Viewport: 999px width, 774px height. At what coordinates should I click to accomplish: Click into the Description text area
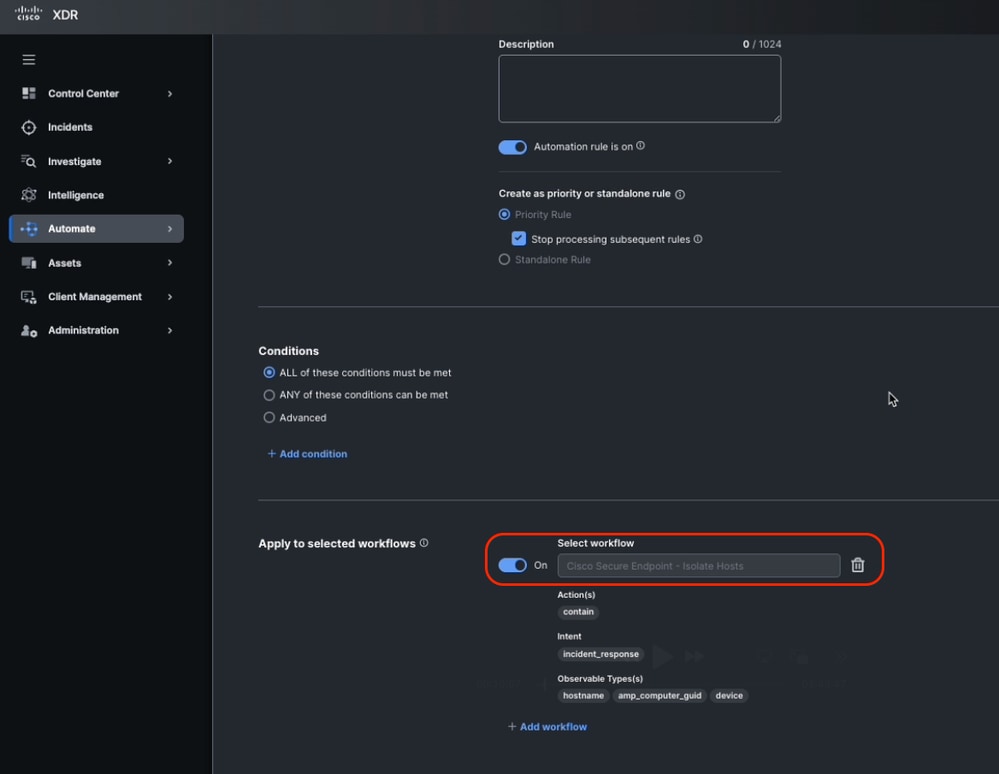coord(640,89)
